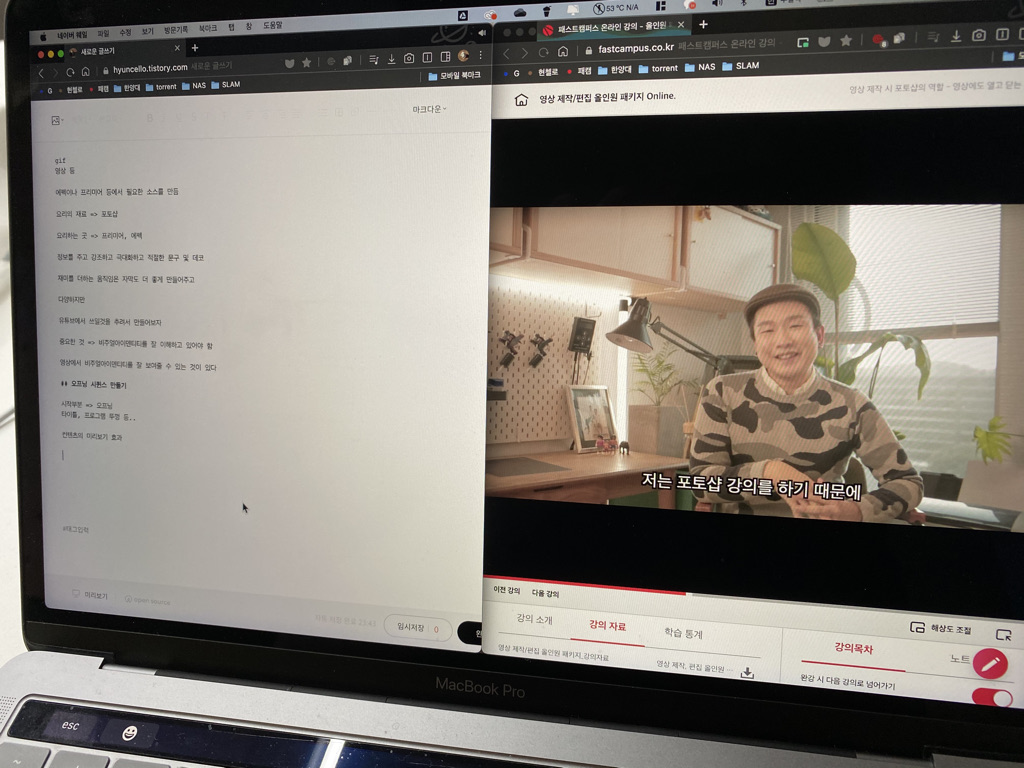The height and width of the screenshot is (768, 1024).
Task: Open the torrent bookmark folder in Fastcampus window
Action: pos(658,68)
